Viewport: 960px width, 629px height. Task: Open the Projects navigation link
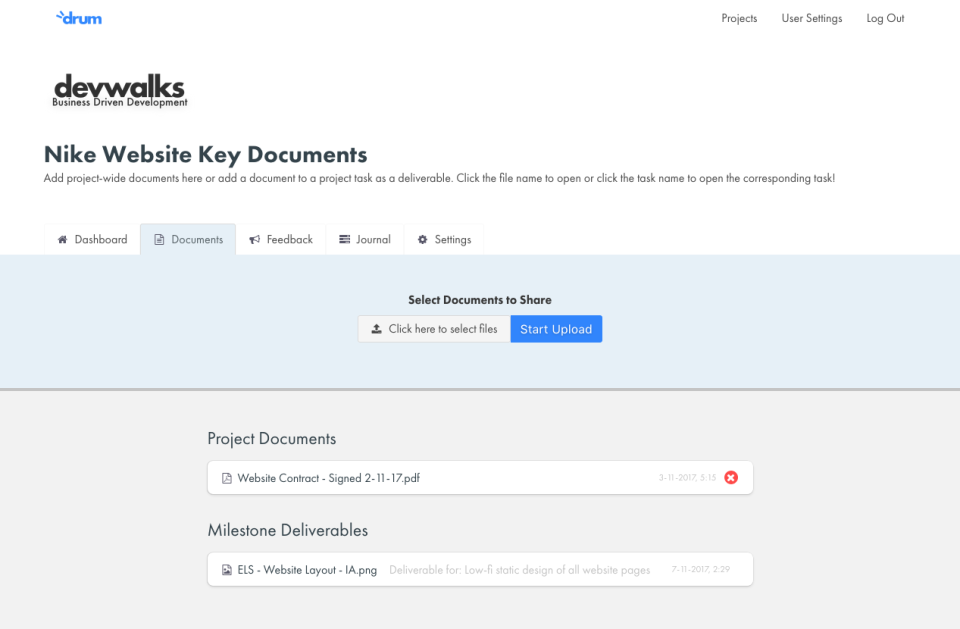[x=739, y=18]
